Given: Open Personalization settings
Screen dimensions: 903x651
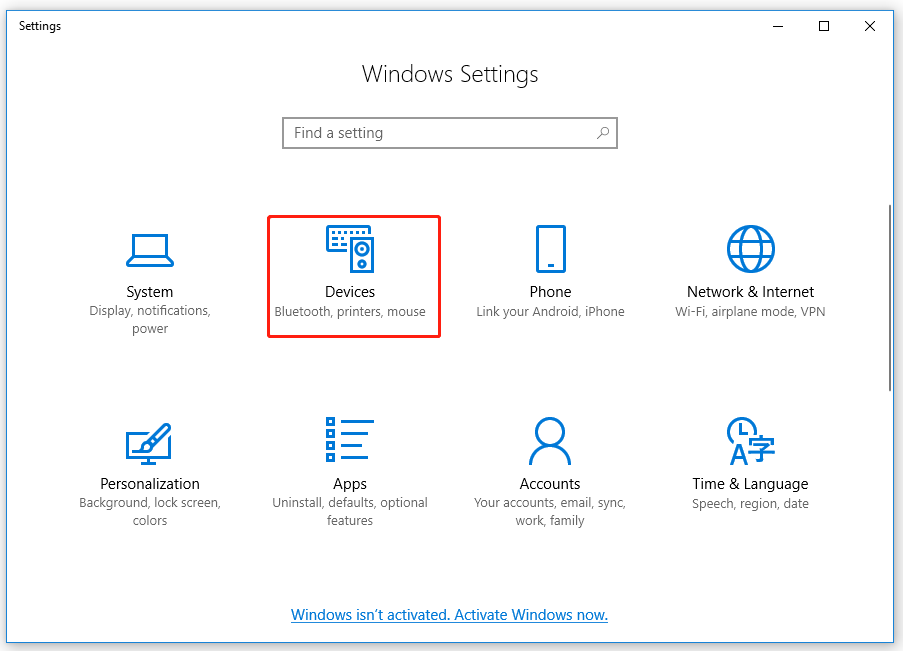Looking at the screenshot, I should click(x=149, y=460).
